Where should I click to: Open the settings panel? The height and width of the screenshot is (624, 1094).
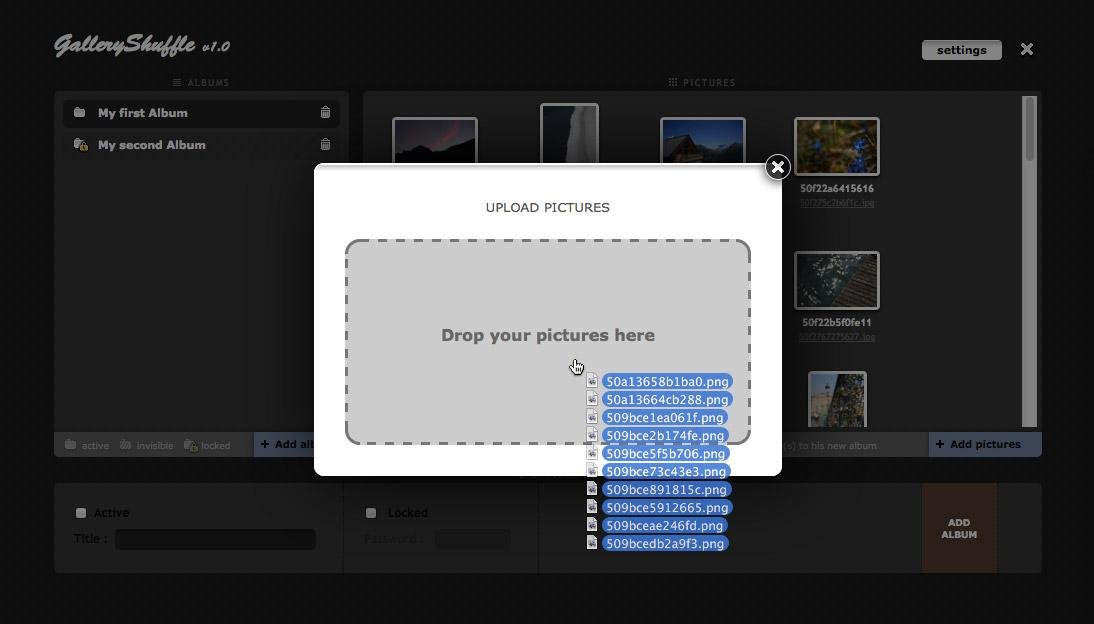[x=960, y=50]
